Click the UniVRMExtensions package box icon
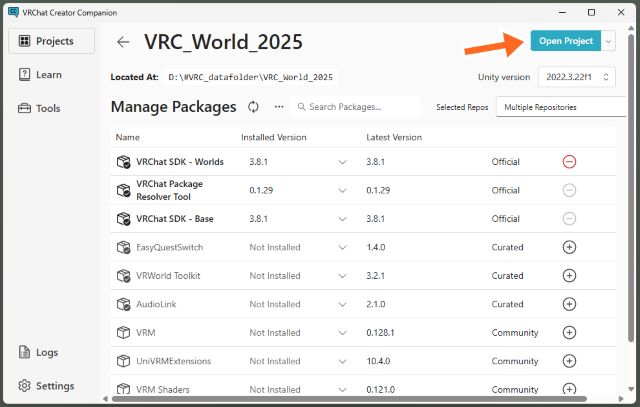This screenshot has height=407, width=640. 123,361
